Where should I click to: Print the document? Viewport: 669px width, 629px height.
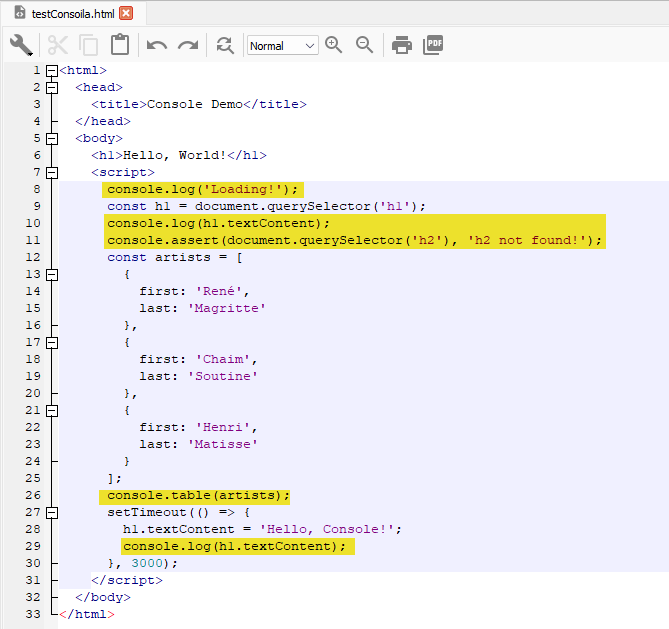pos(402,45)
